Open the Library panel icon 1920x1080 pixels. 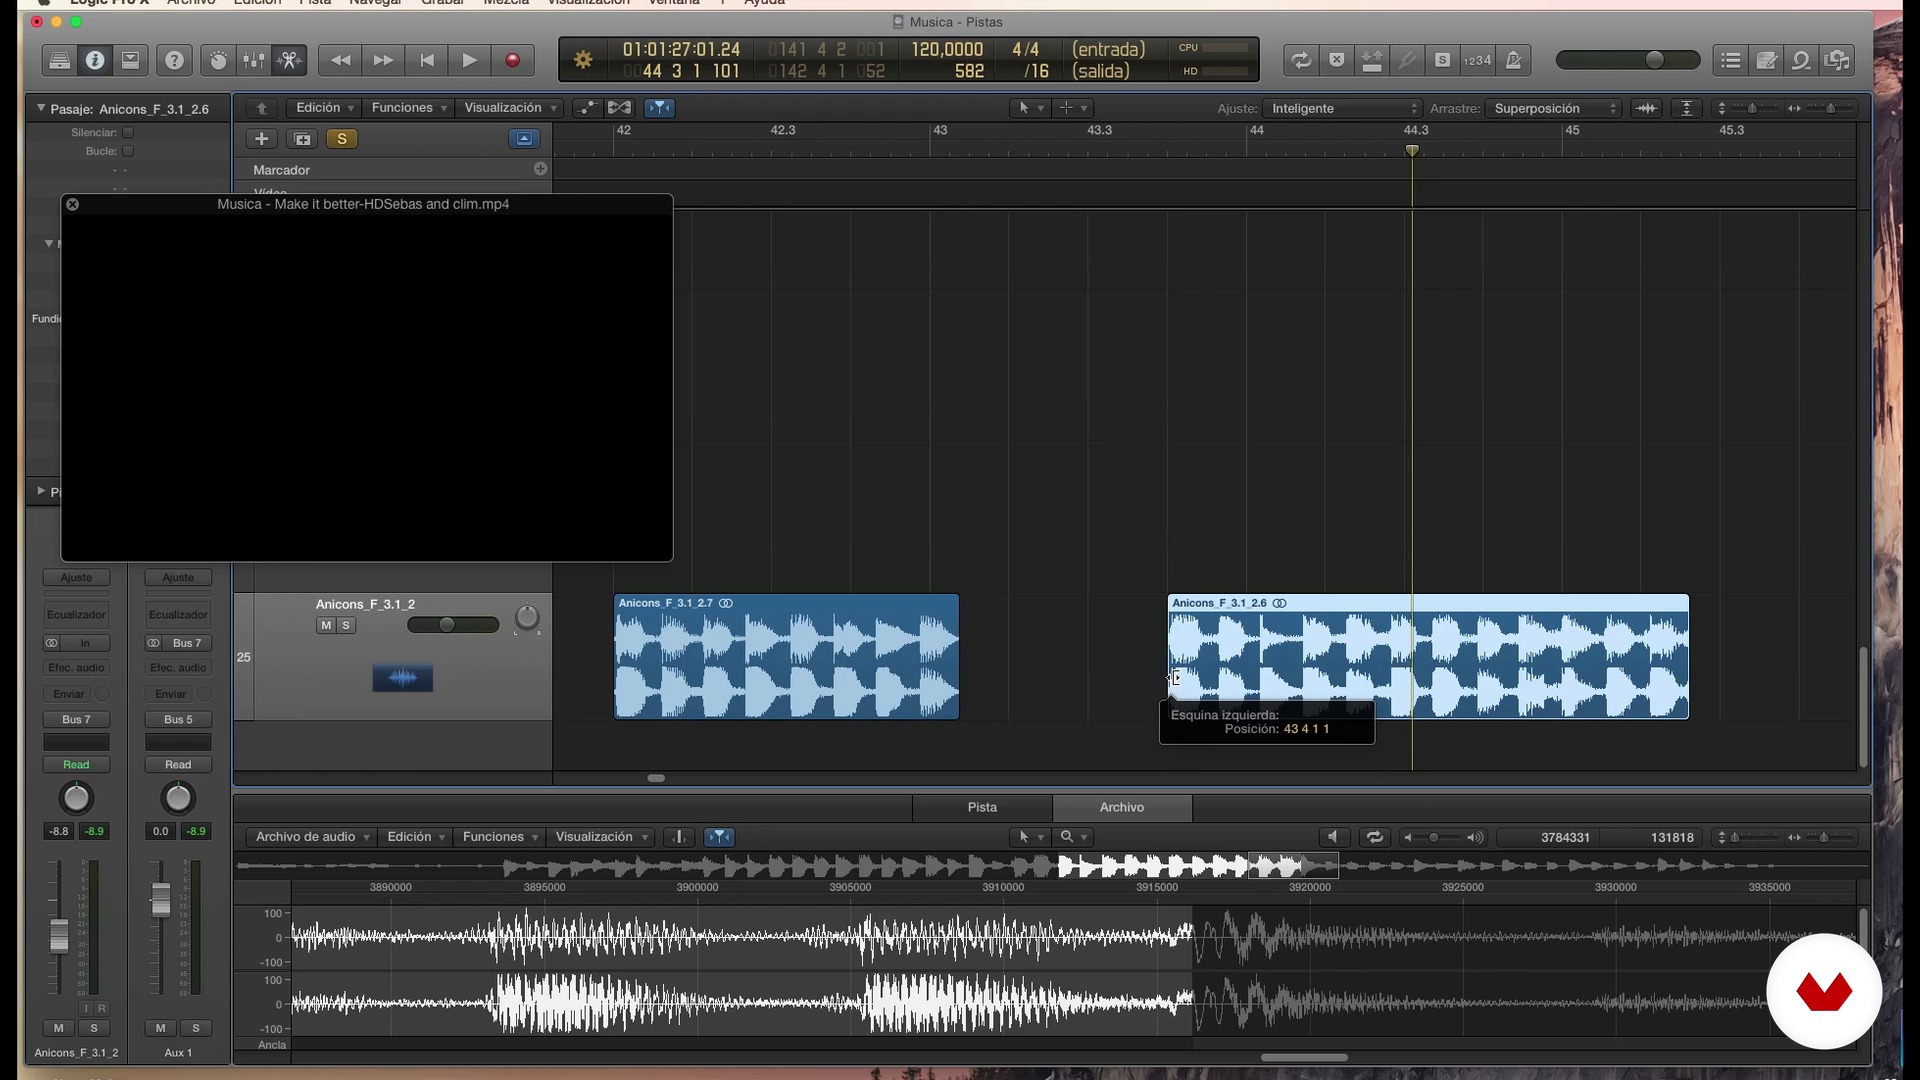59,61
